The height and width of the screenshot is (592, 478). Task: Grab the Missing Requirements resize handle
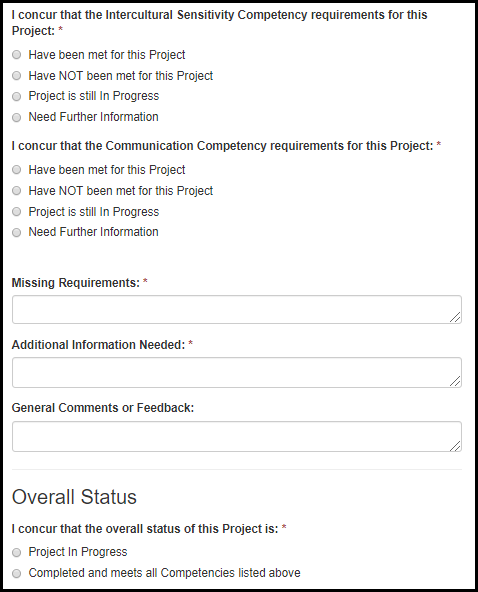click(455, 318)
